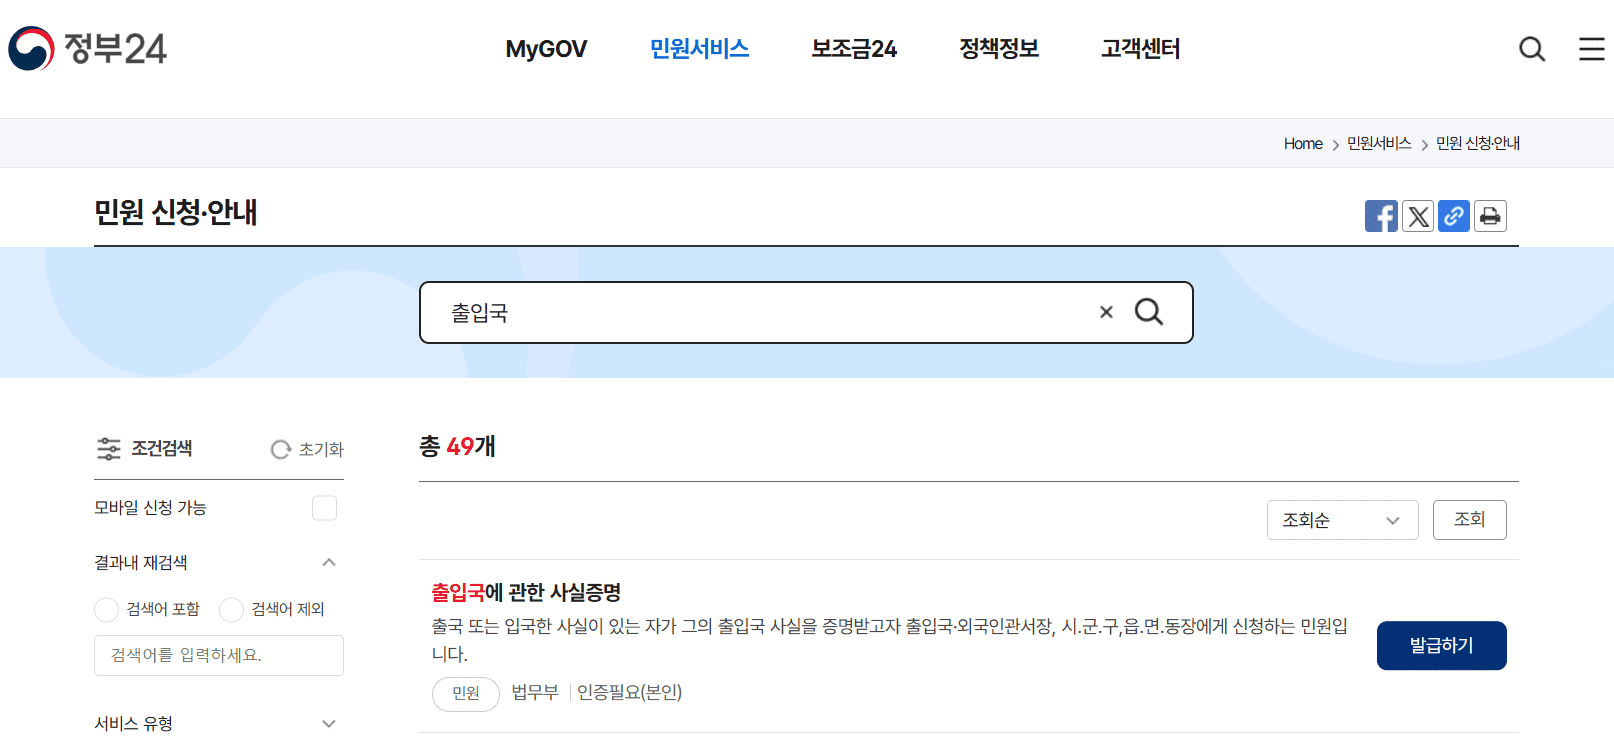
Task: Click the 정부24 logo
Action: (x=88, y=48)
